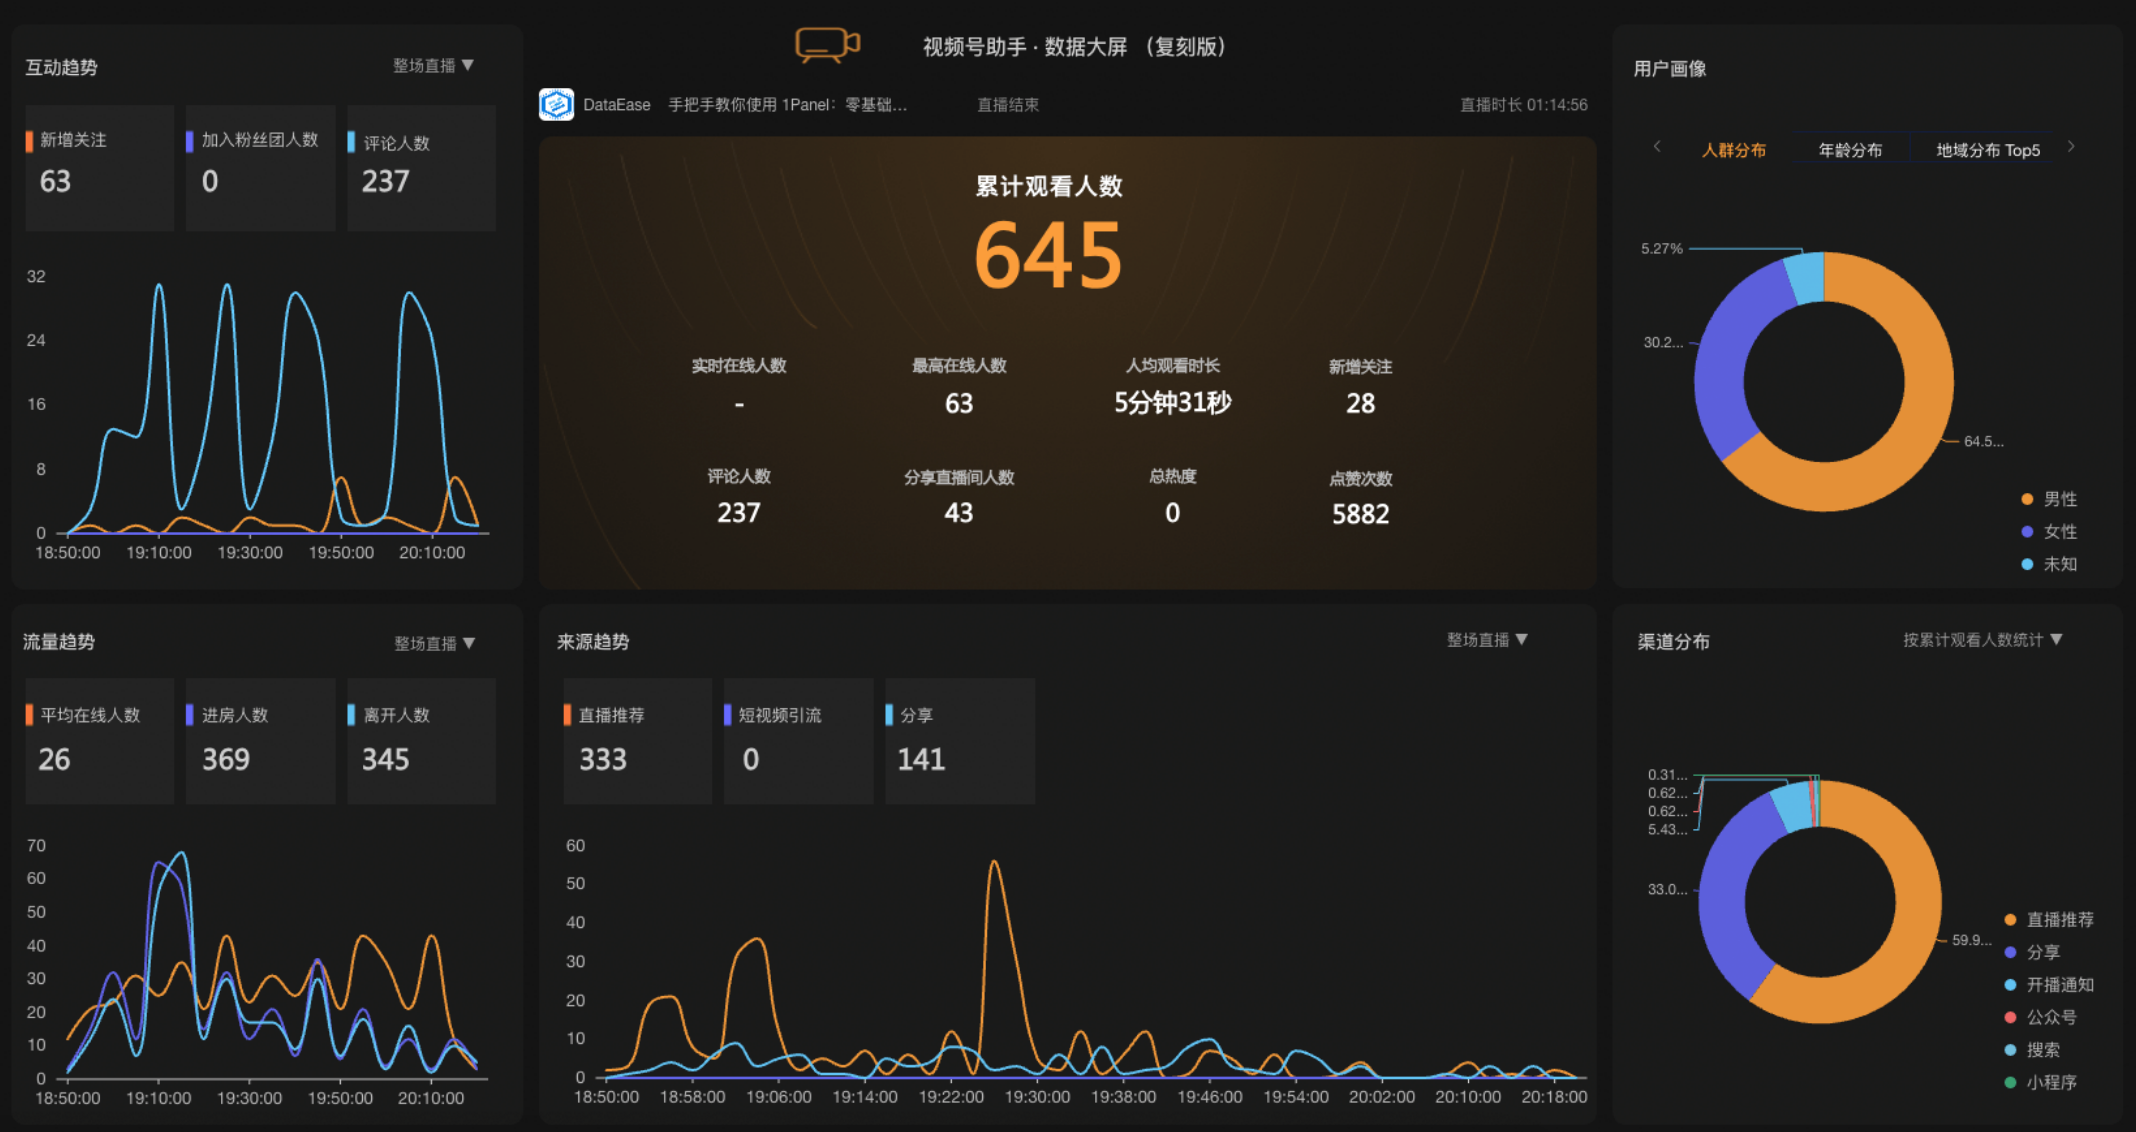Toggle 未知 legend dot in user portrait
Image resolution: width=2136 pixels, height=1132 pixels.
[x=2028, y=564]
